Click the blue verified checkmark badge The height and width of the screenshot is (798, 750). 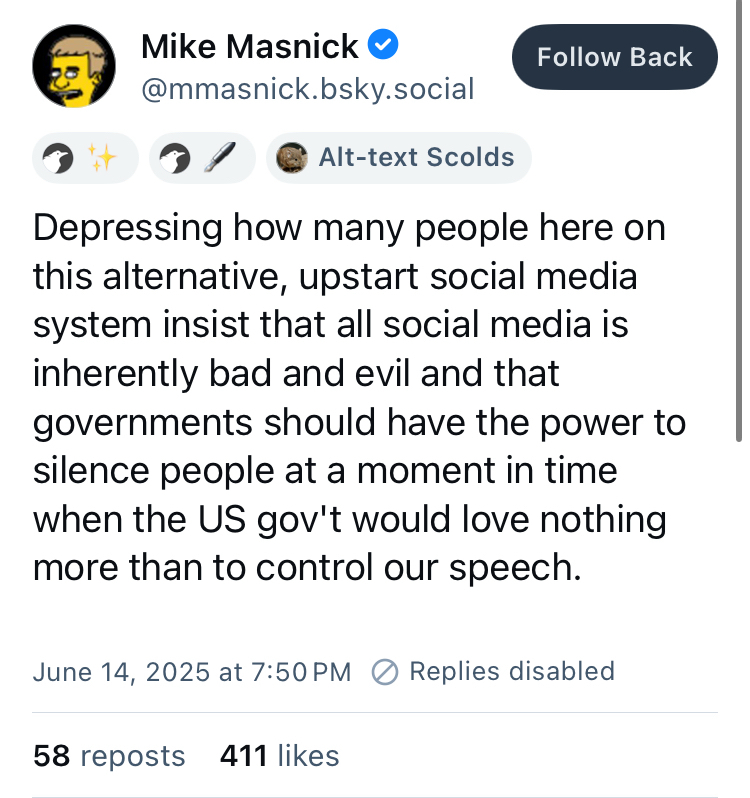383,46
